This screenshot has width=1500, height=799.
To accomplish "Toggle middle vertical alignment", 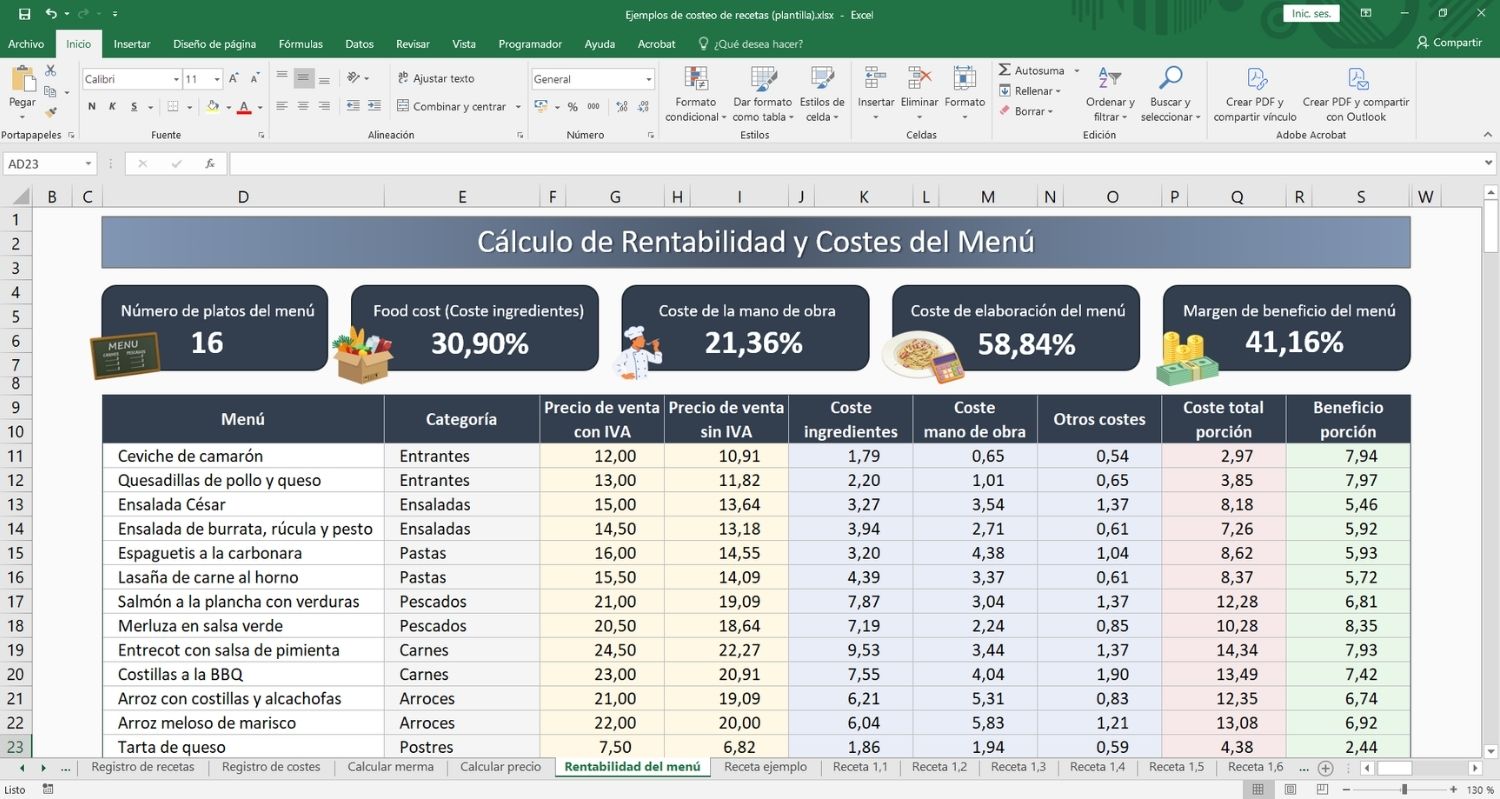I will coord(303,78).
